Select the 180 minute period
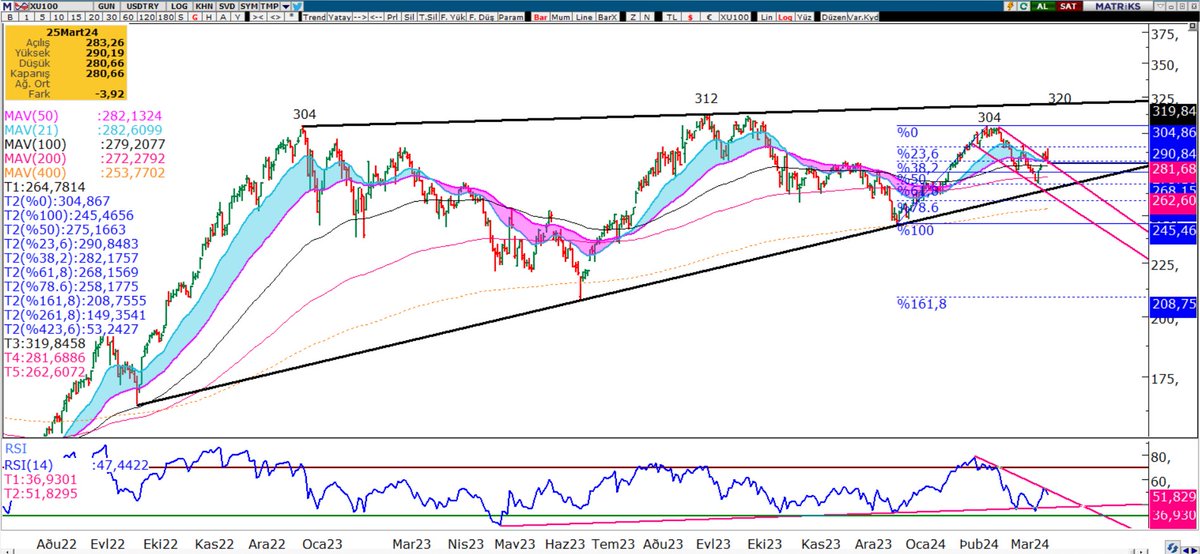Image resolution: width=1200 pixels, height=554 pixels. 166,17
